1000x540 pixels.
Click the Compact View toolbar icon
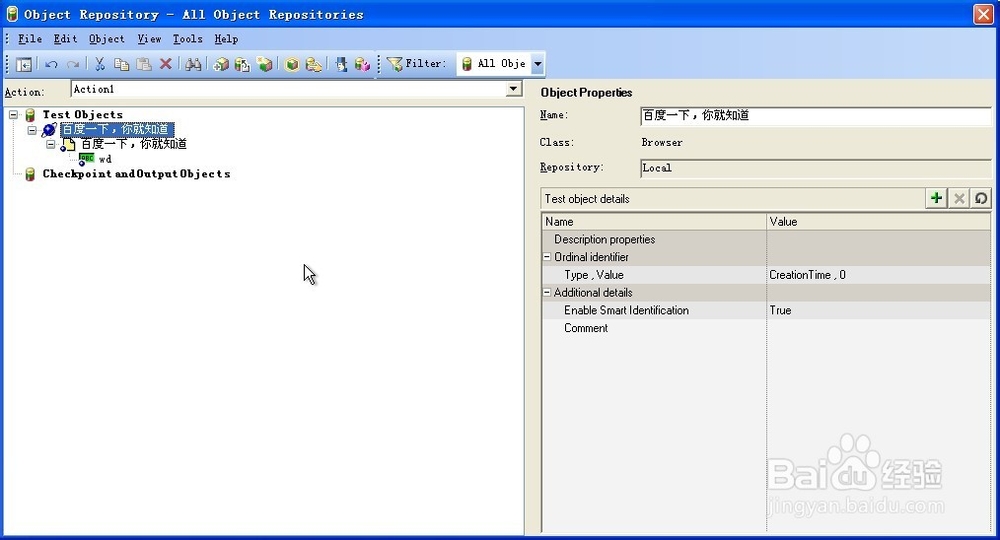(x=24, y=64)
